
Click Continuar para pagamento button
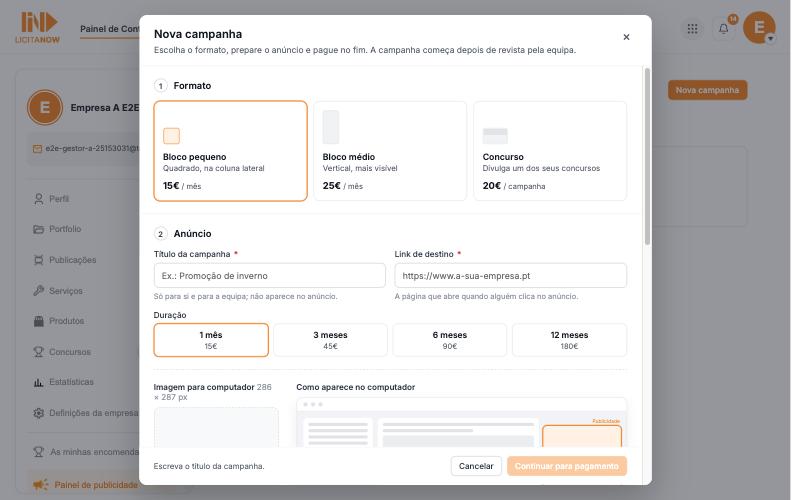pos(567,466)
